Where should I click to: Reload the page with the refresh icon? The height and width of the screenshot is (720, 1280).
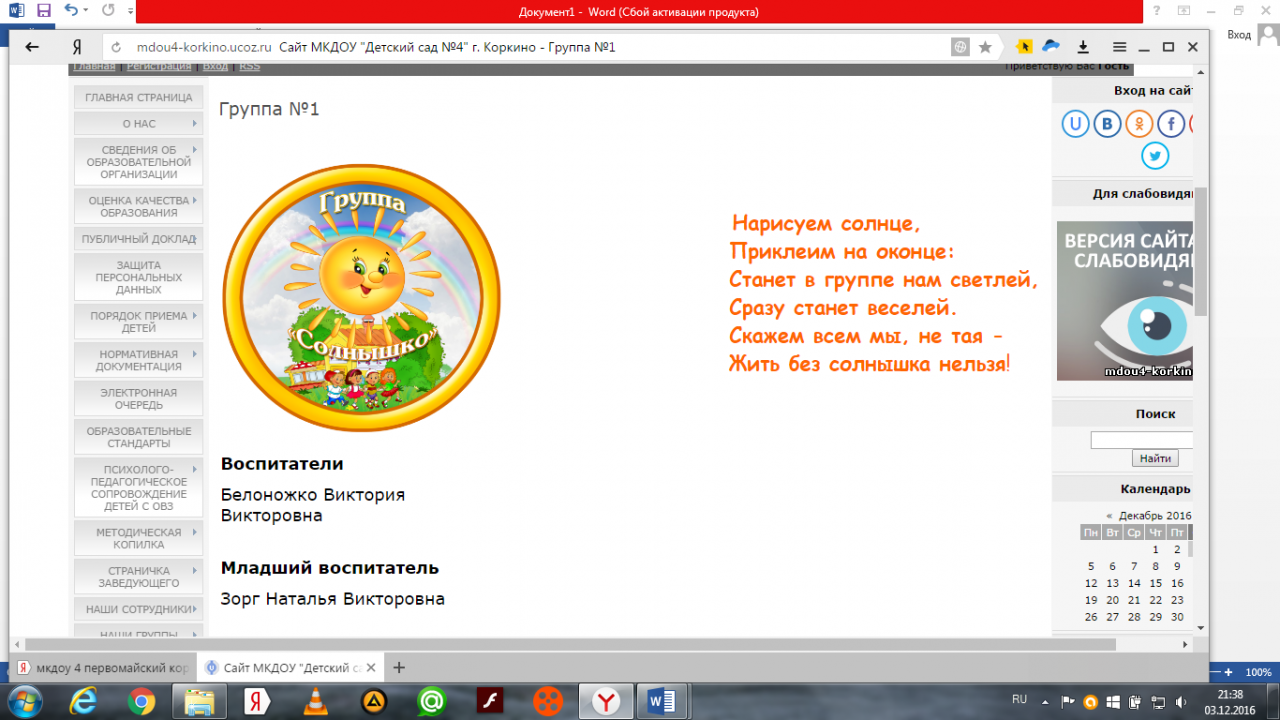pos(117,47)
